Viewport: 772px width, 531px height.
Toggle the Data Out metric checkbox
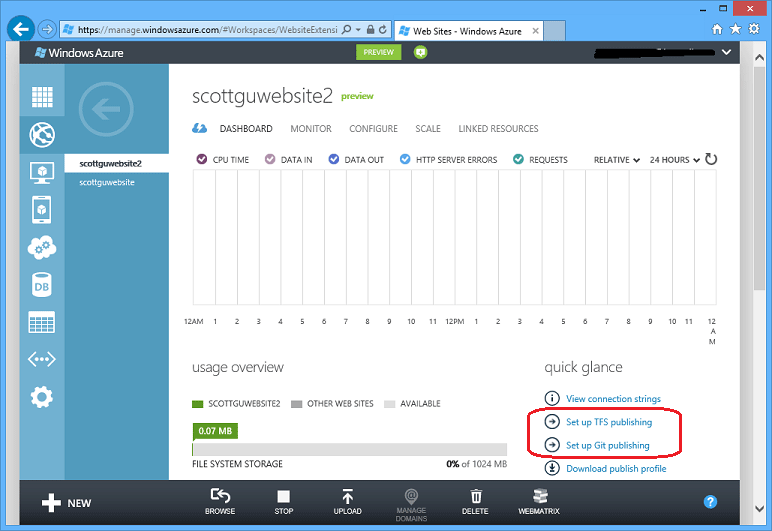(x=334, y=159)
